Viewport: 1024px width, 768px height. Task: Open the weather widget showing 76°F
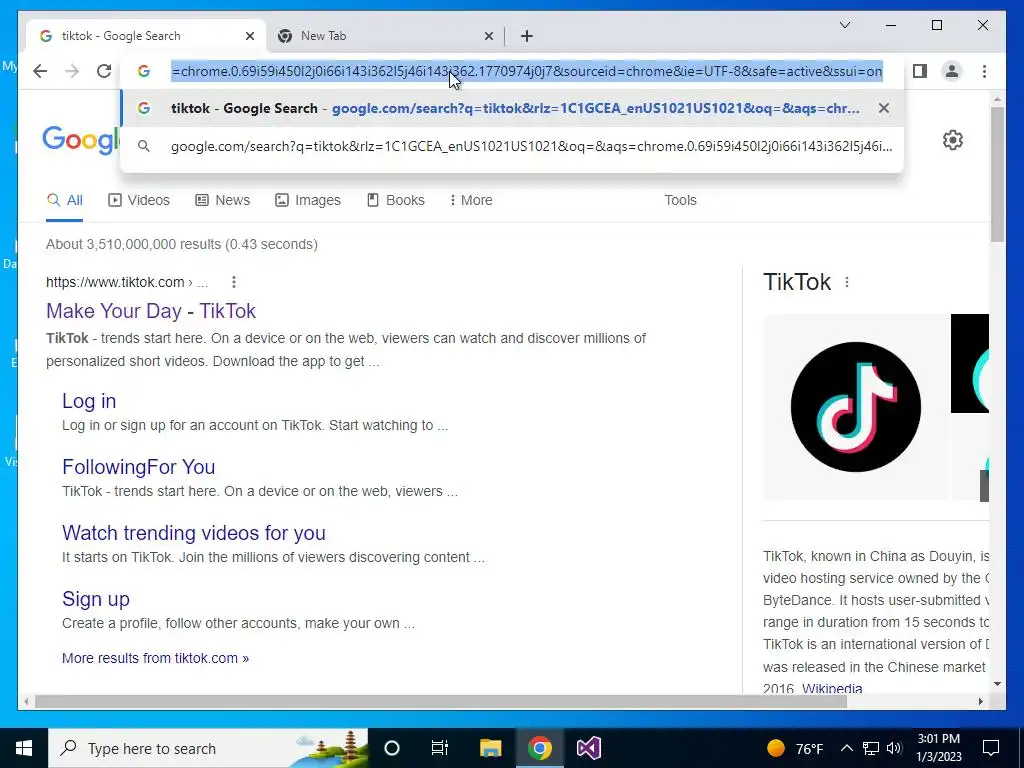click(795, 748)
